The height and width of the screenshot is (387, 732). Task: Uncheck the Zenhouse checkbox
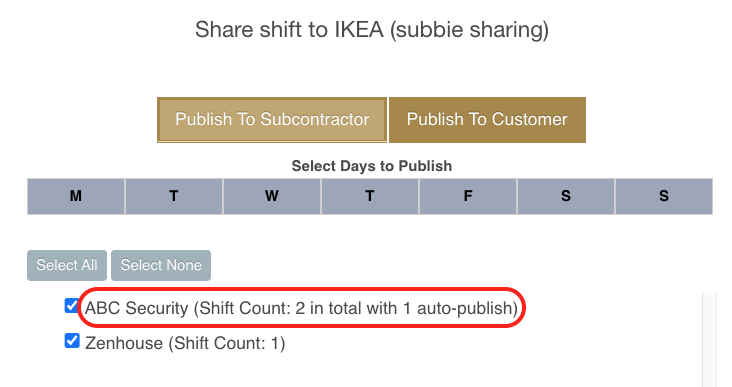pos(72,341)
